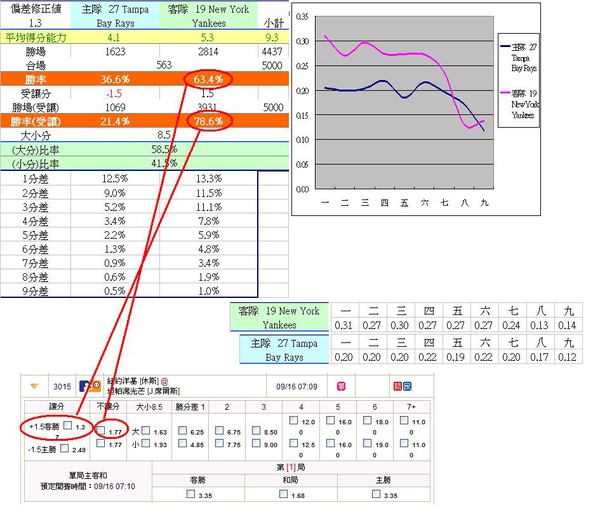Check the margin 6 box at 19.00

[367, 443]
